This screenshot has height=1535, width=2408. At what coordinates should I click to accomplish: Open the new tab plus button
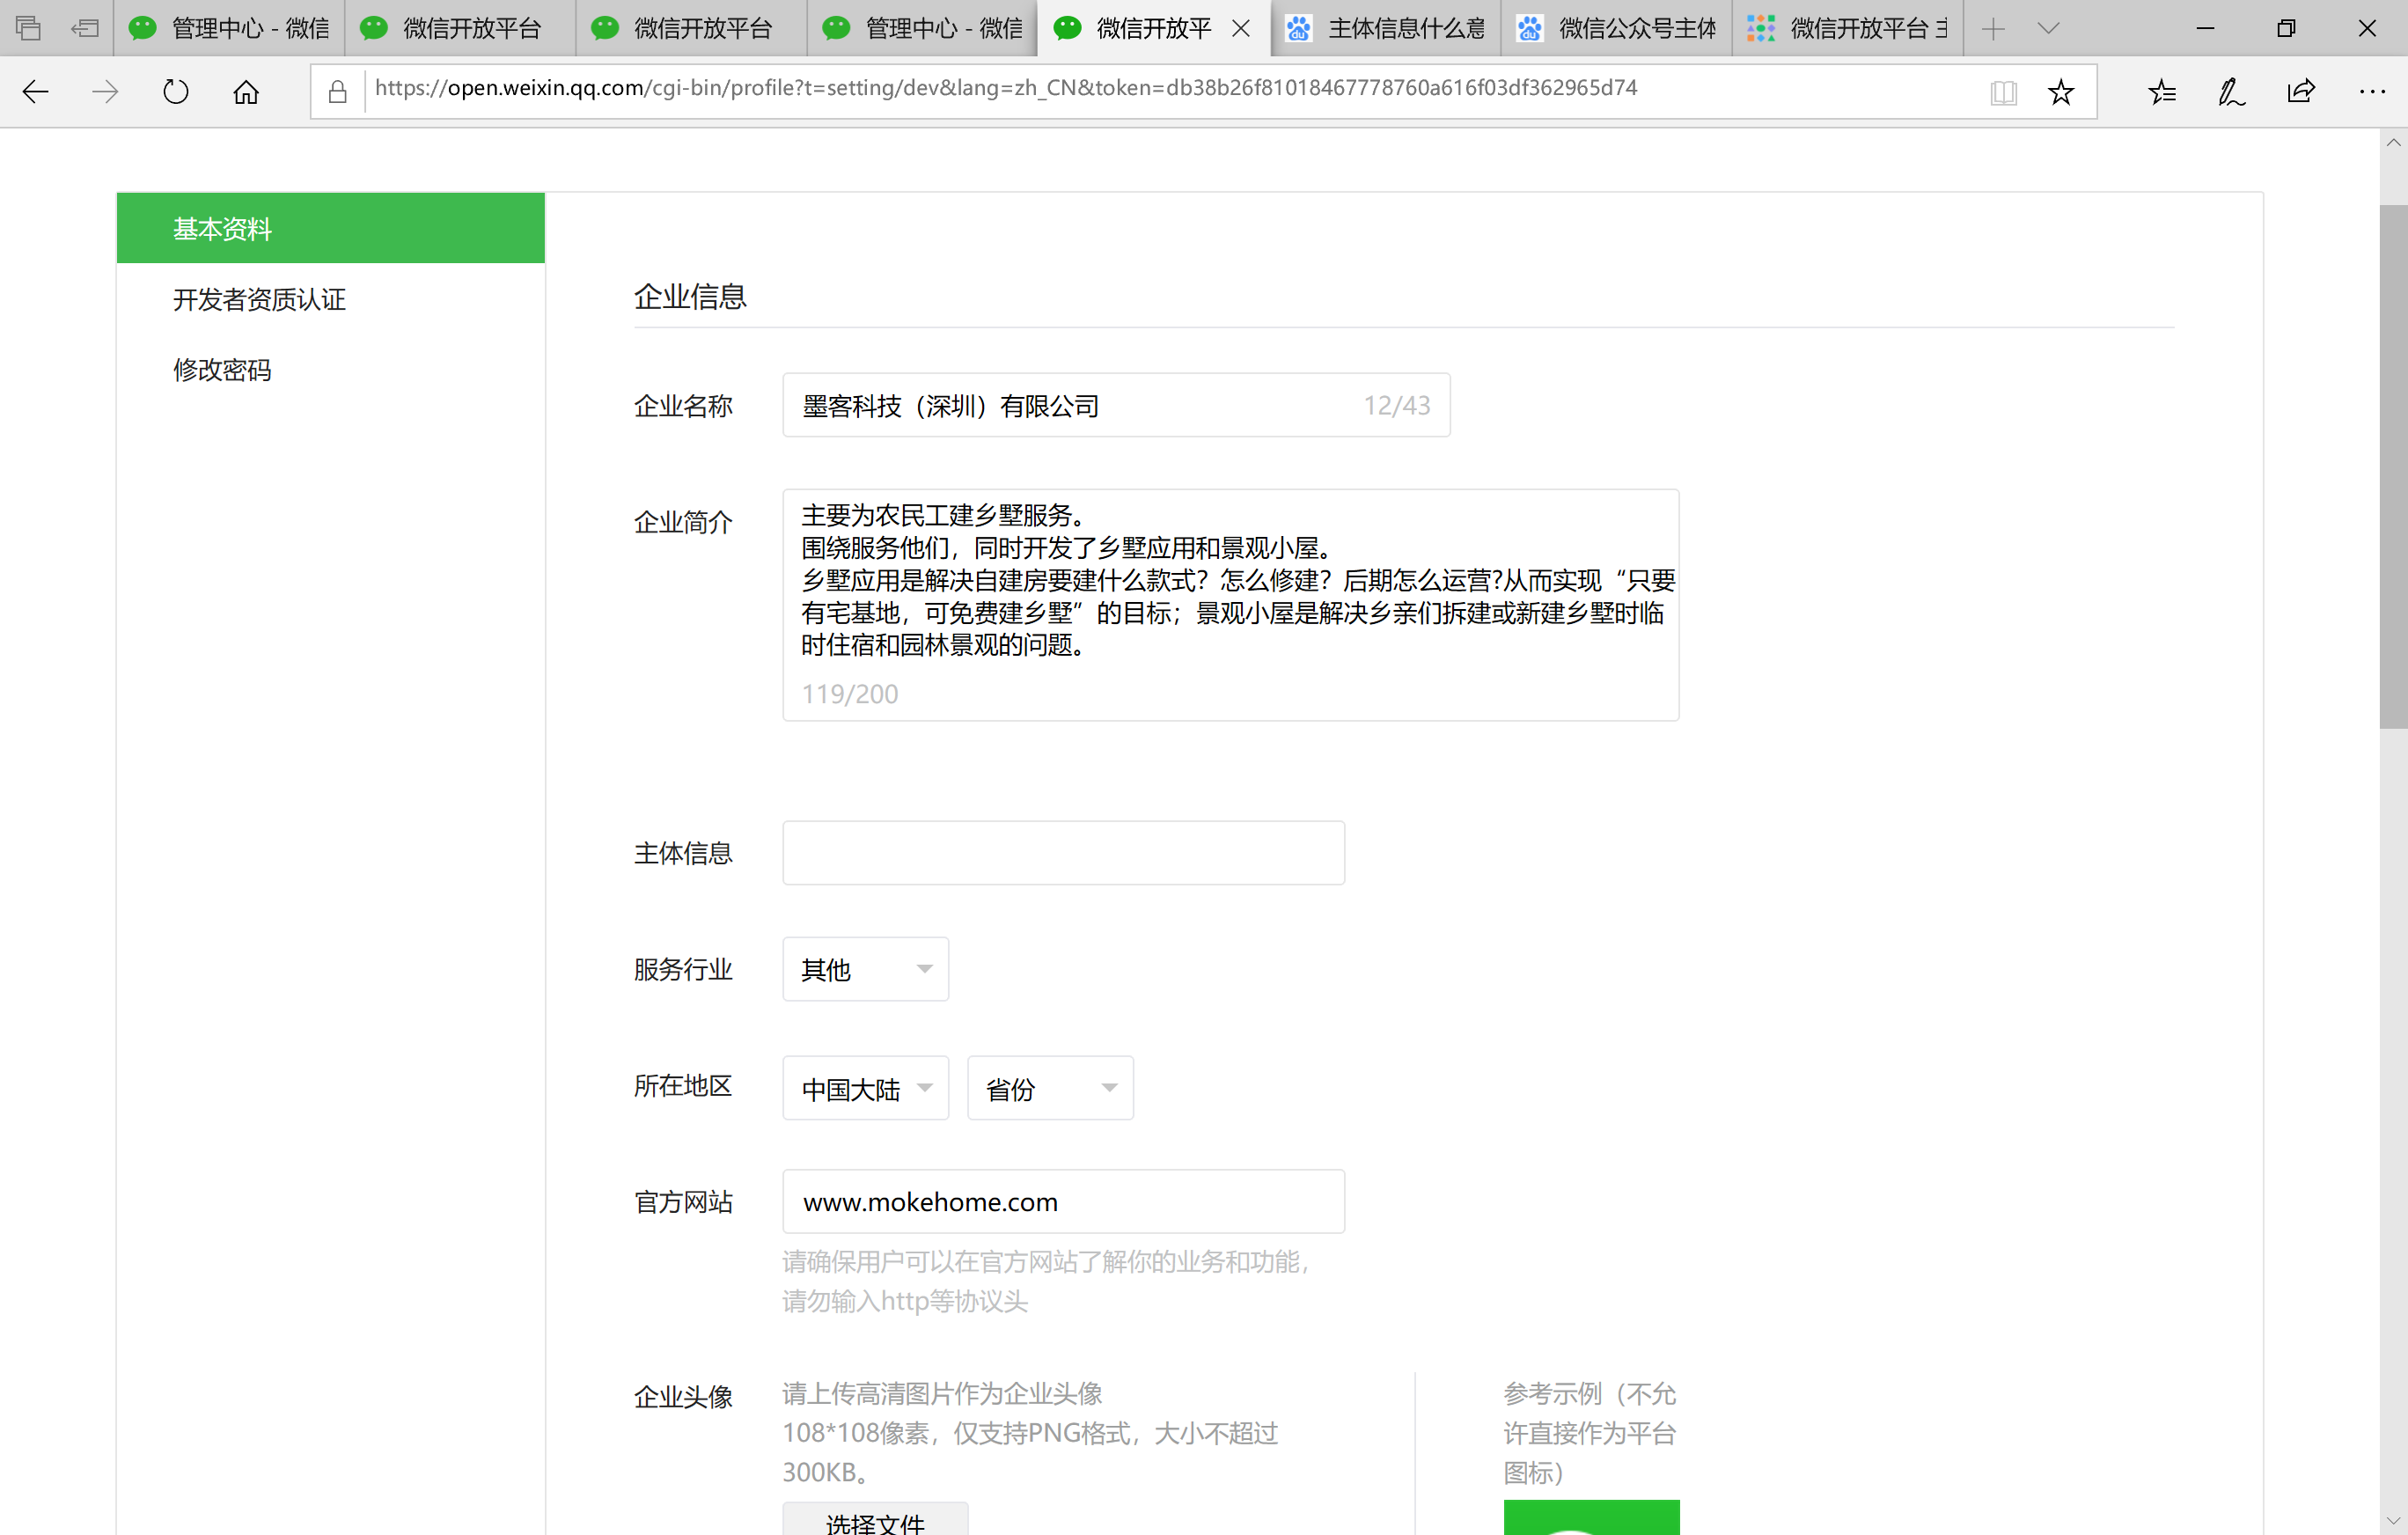[1993, 28]
